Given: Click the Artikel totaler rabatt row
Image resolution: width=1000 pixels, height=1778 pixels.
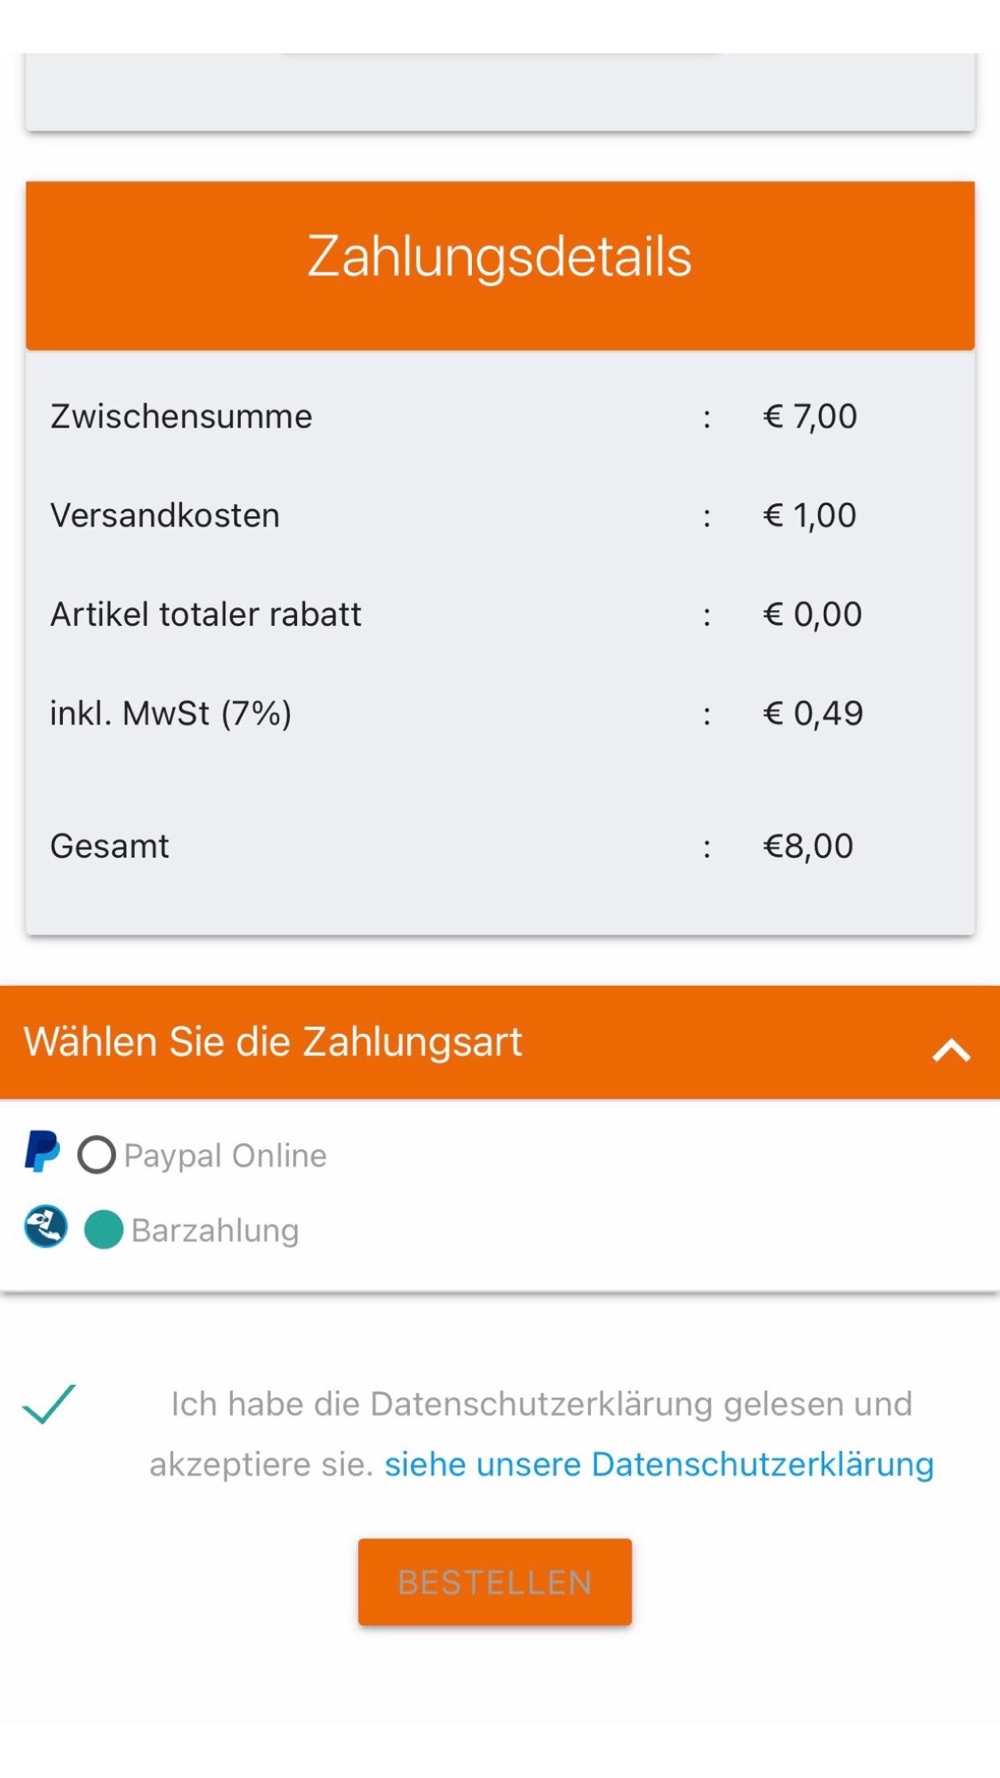Looking at the screenshot, I should [500, 614].
